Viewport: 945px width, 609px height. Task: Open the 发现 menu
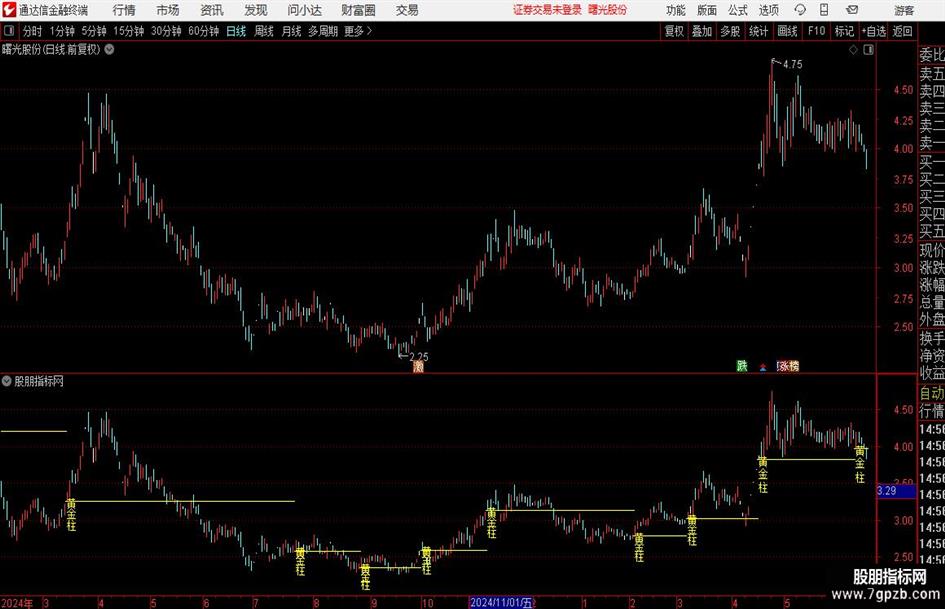pyautogui.click(x=256, y=10)
